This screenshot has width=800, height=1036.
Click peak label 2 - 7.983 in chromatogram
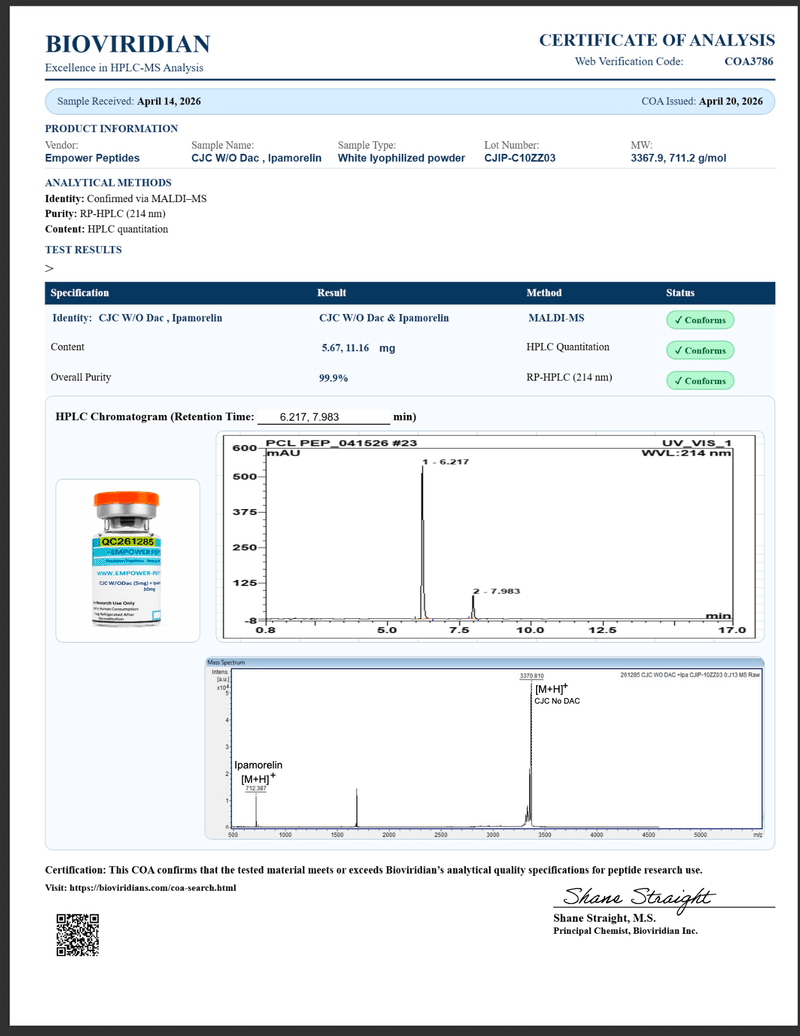pyautogui.click(x=497, y=591)
